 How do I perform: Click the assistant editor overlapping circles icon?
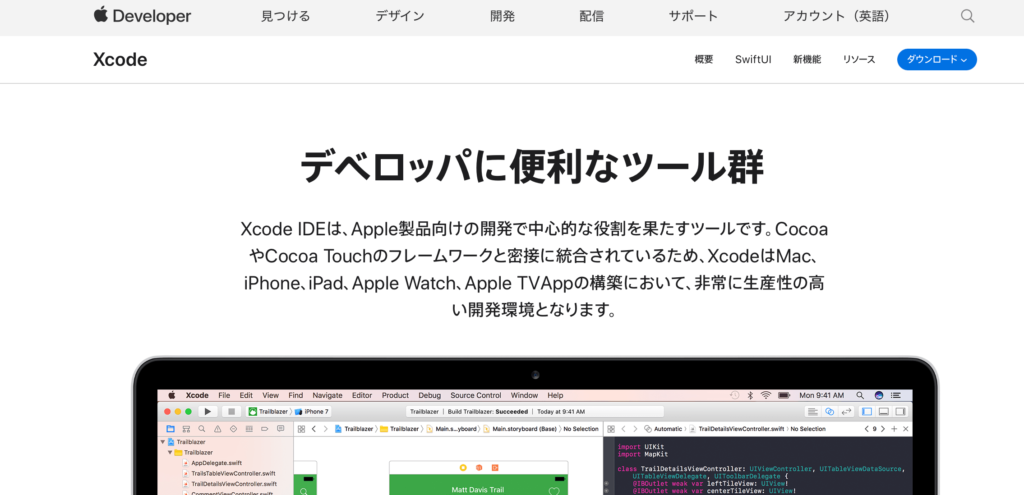click(829, 411)
